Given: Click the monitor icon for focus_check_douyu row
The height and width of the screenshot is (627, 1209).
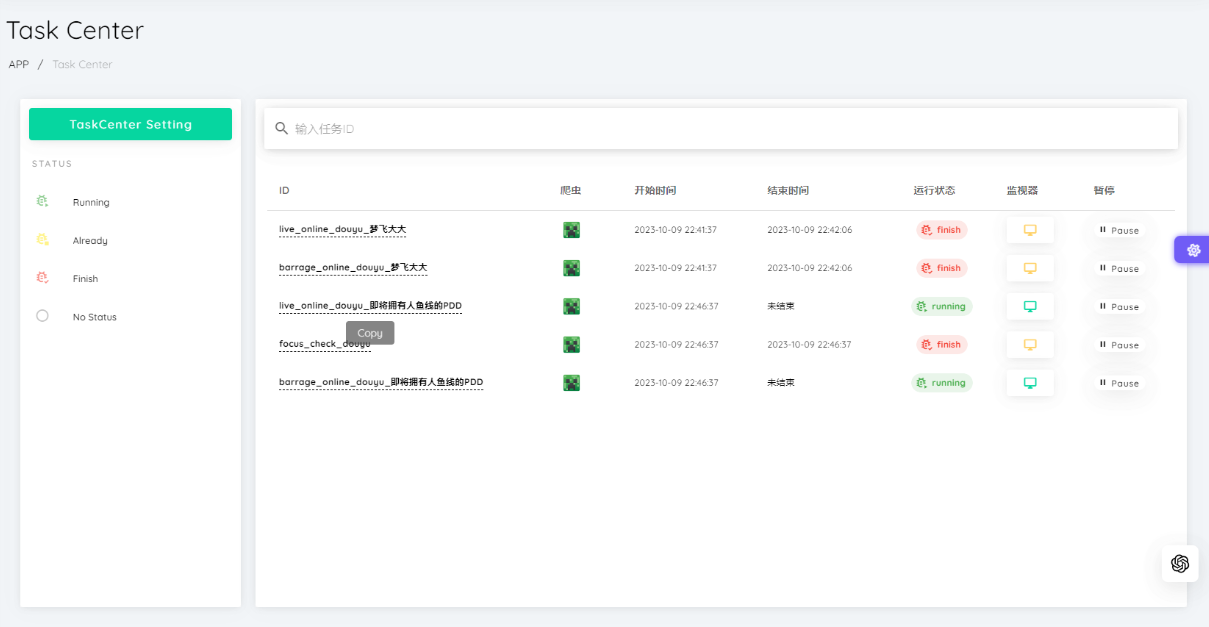Looking at the screenshot, I should point(1030,345).
